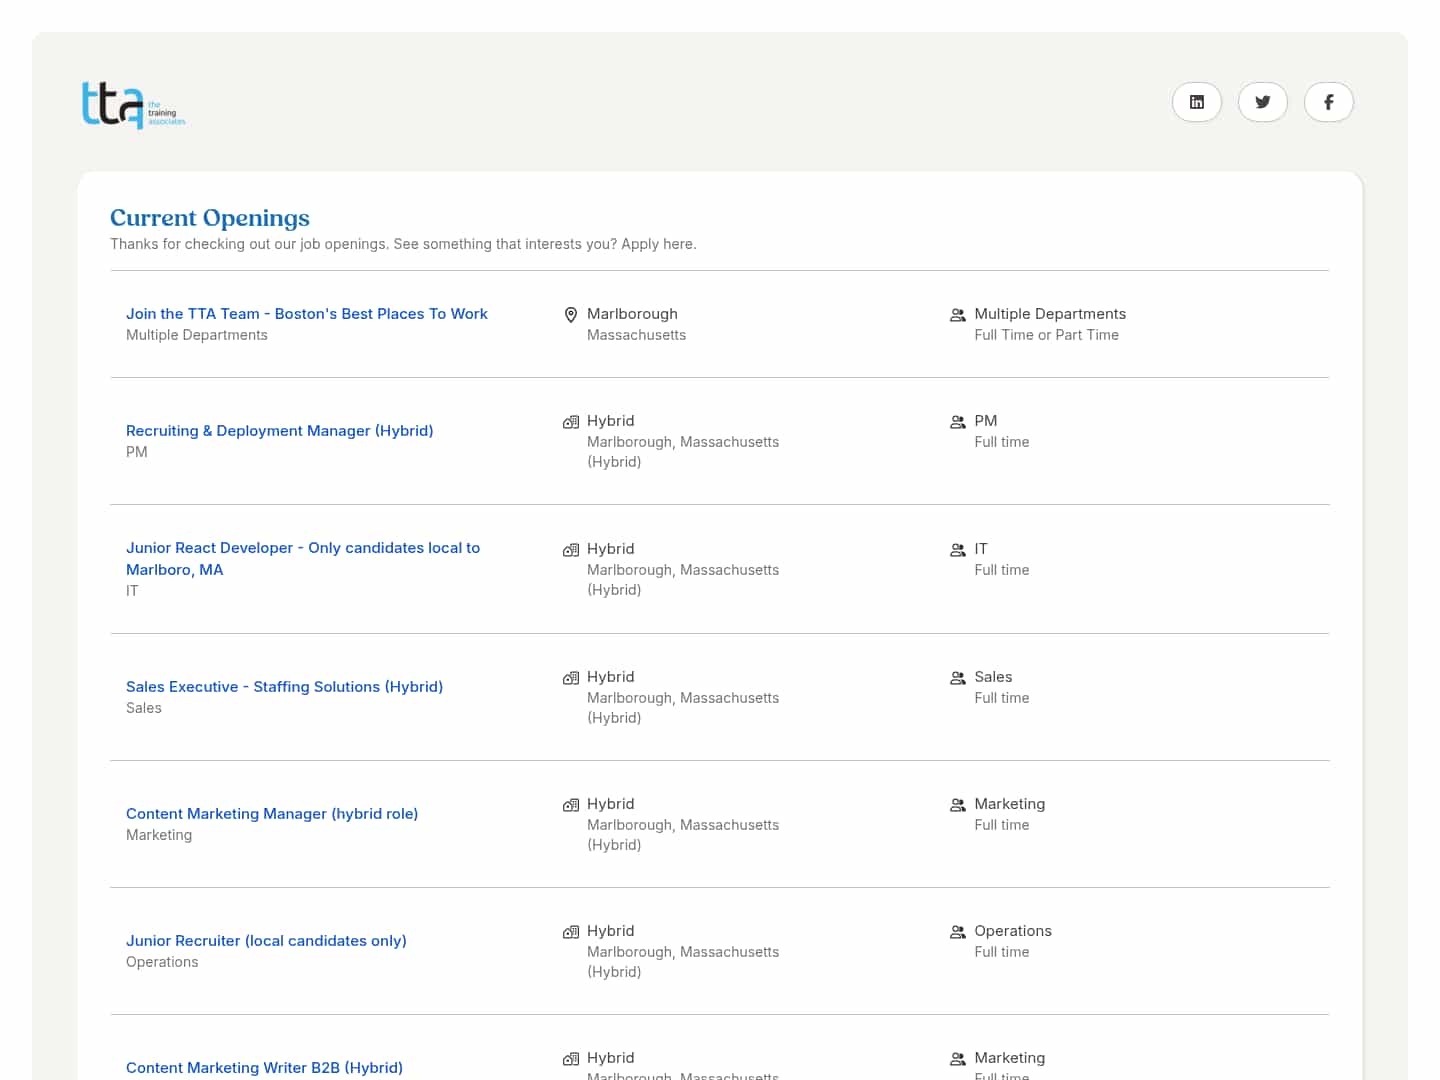This screenshot has width=1440, height=1080.
Task: Click the Current Openings heading
Action: point(210,218)
